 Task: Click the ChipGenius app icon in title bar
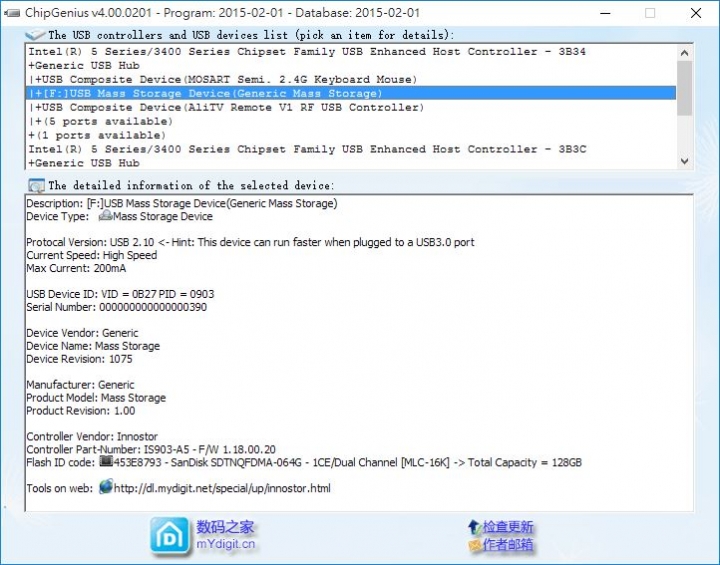click(x=12, y=13)
